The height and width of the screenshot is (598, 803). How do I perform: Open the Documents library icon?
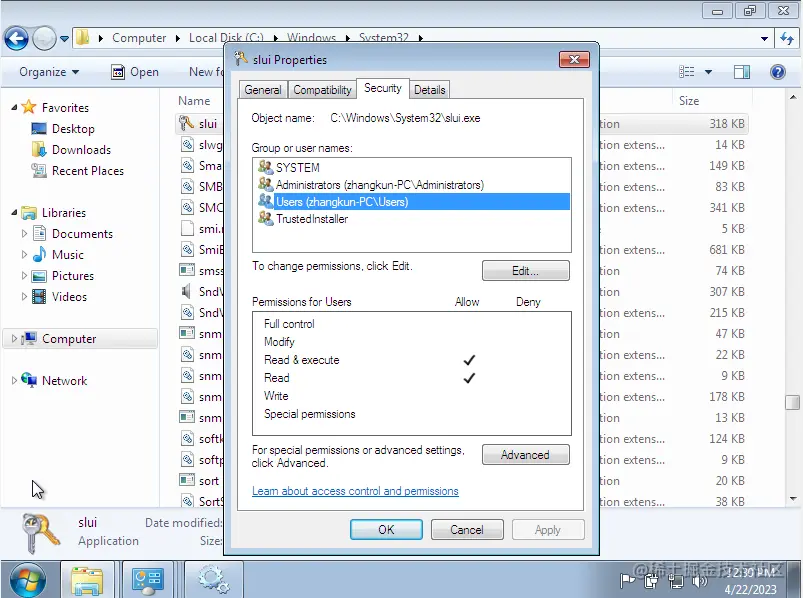coord(39,233)
